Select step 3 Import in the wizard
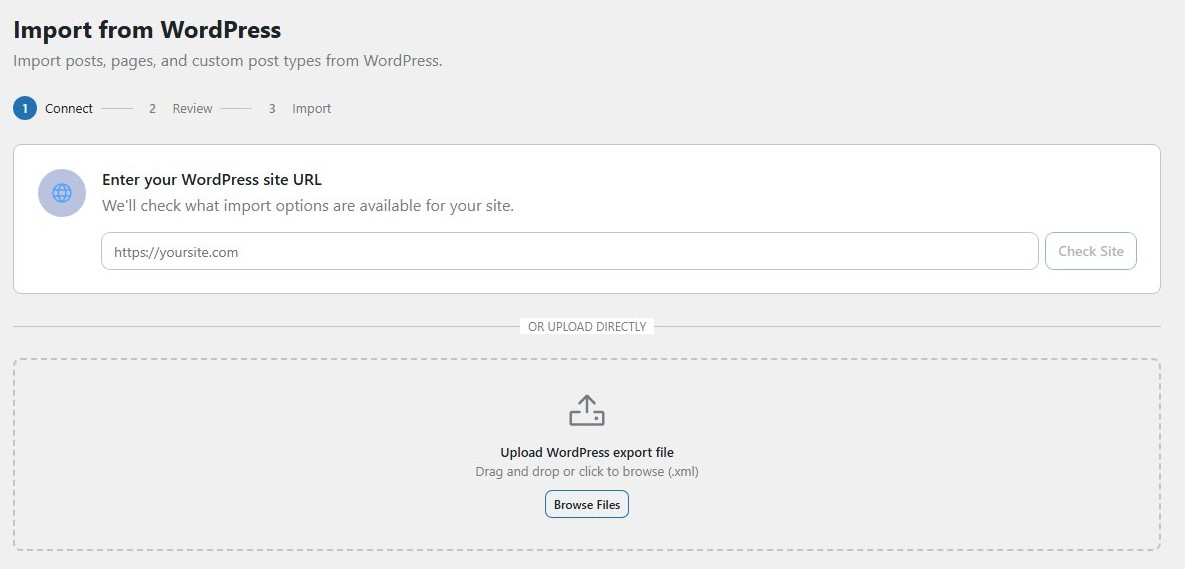The width and height of the screenshot is (1185, 569). click(299, 109)
